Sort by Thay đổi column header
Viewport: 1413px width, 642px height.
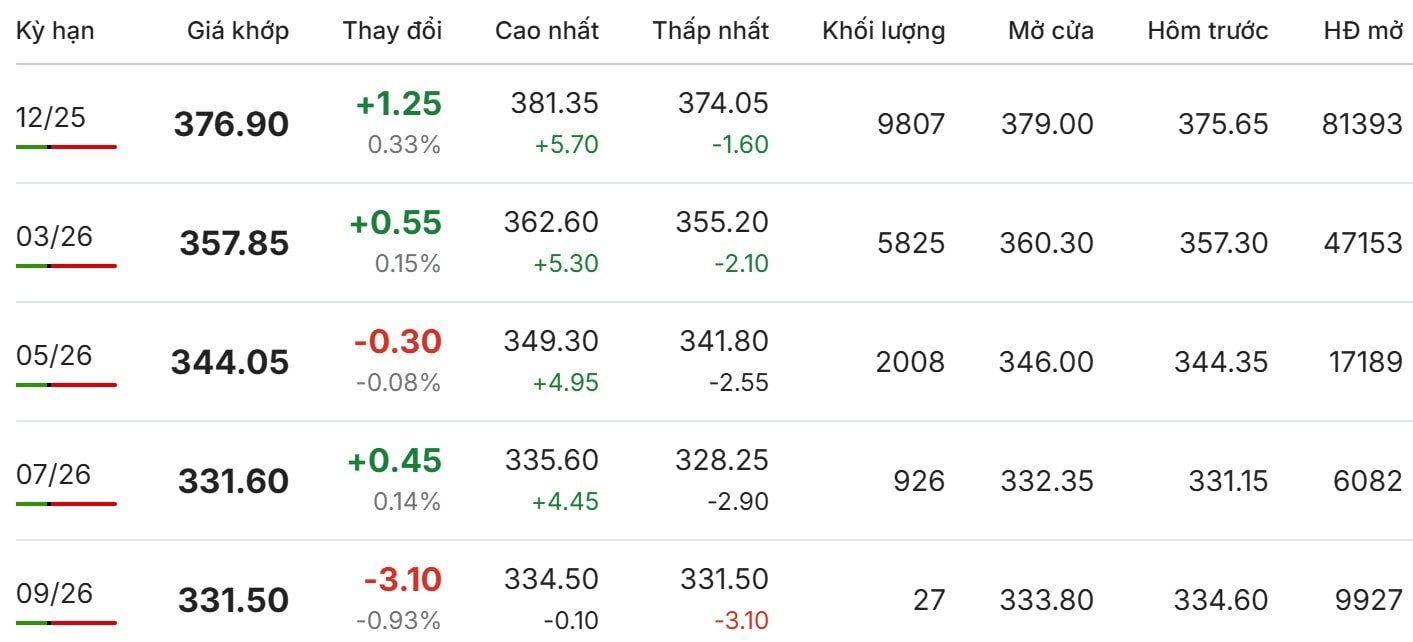(392, 31)
